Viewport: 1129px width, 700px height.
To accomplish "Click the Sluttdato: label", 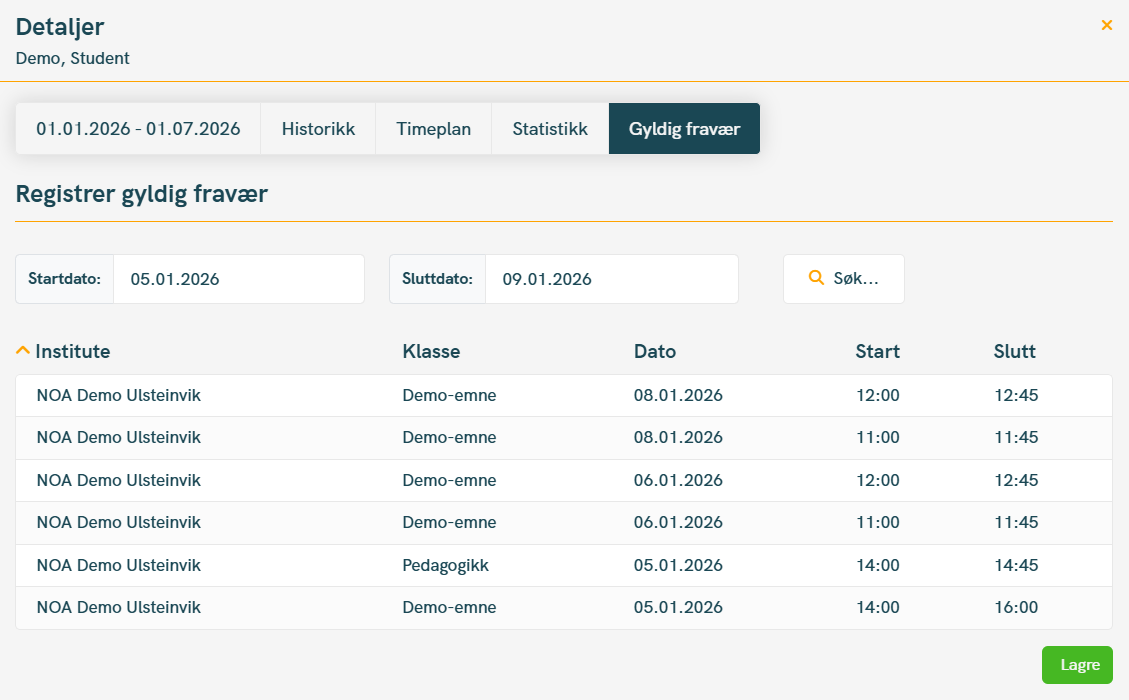I will coord(438,279).
